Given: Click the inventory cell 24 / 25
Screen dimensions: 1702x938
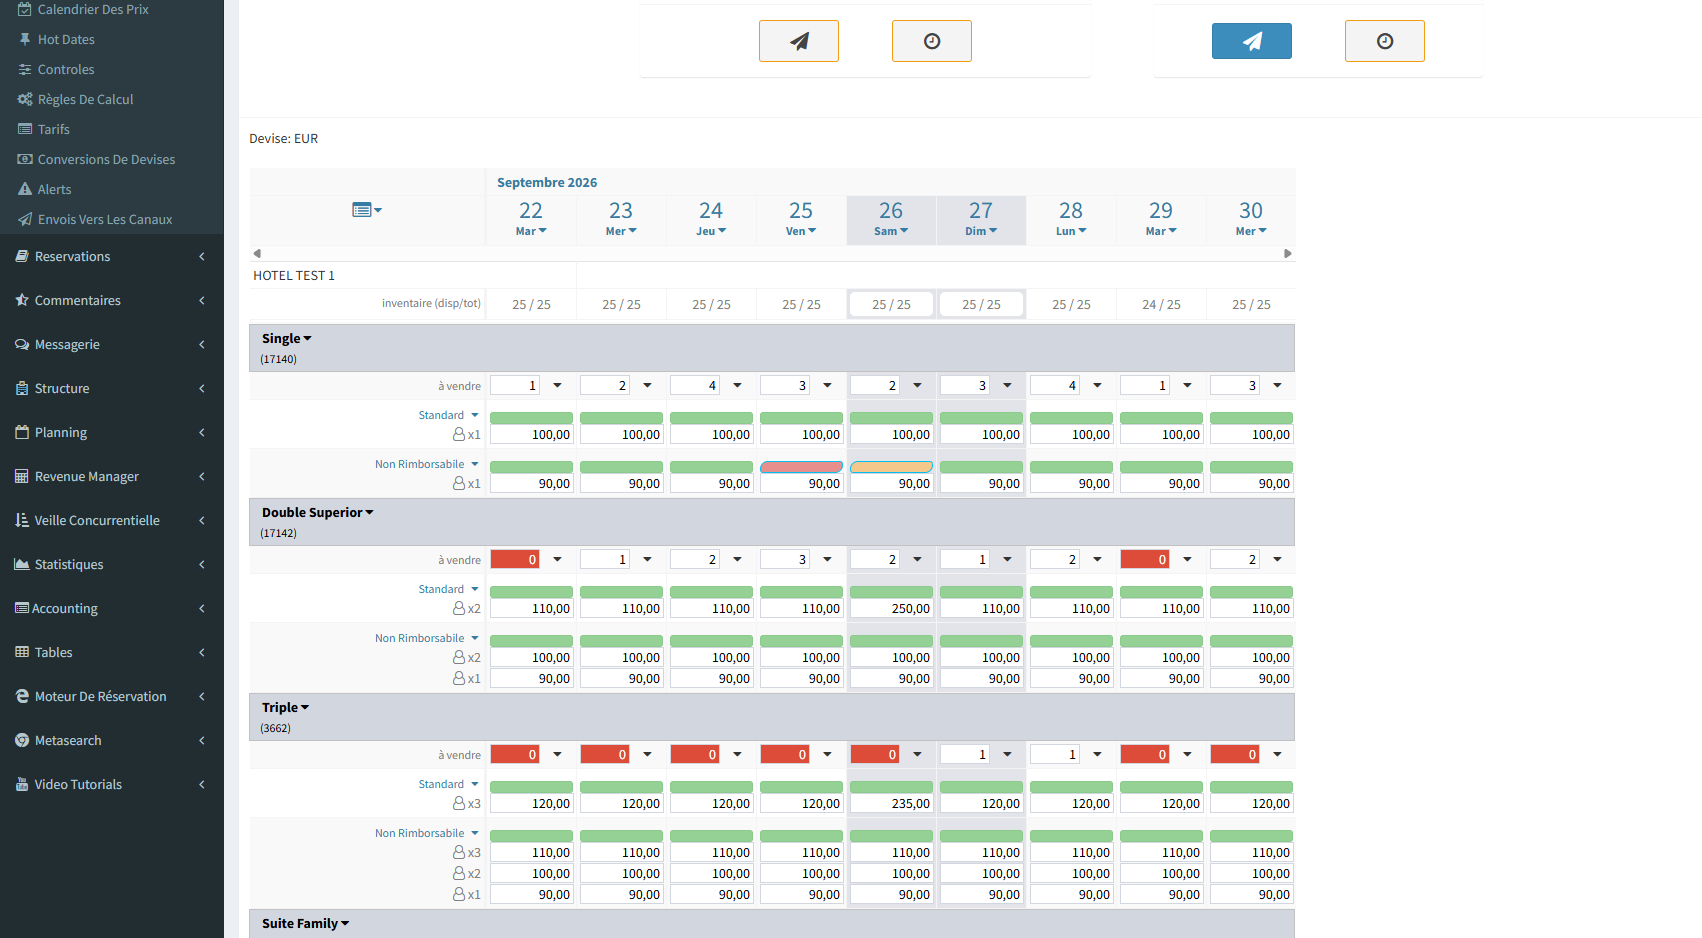Looking at the screenshot, I should 1161,304.
